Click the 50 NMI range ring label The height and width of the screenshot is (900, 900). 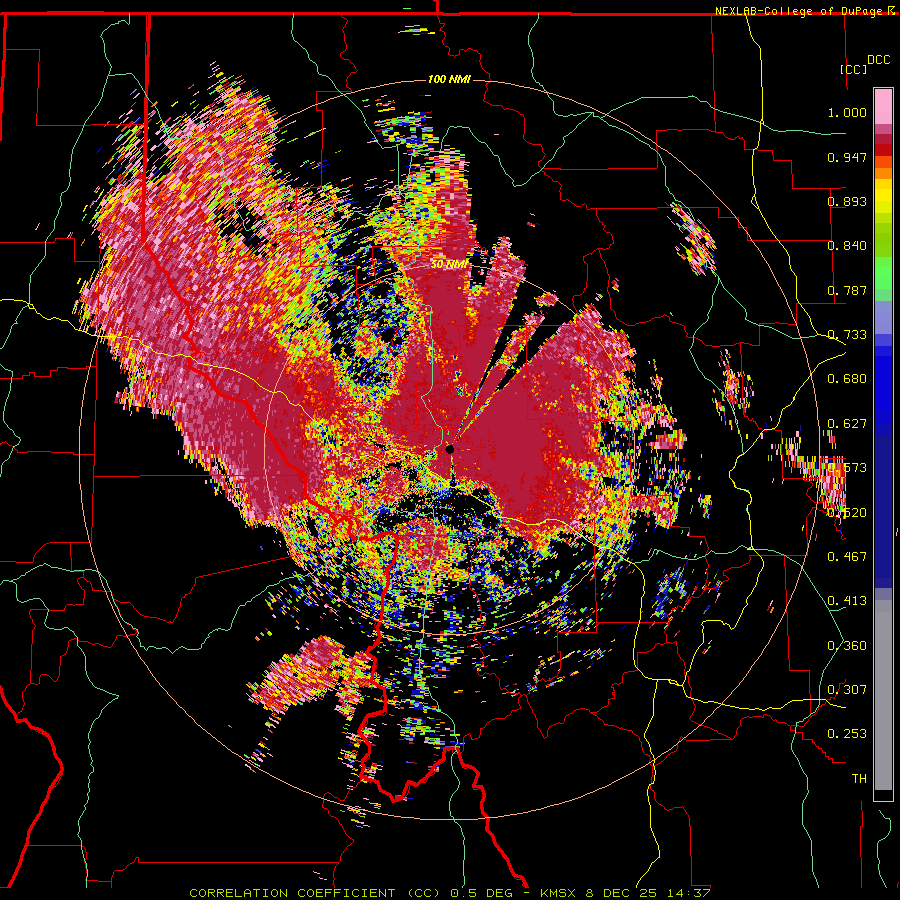click(450, 265)
